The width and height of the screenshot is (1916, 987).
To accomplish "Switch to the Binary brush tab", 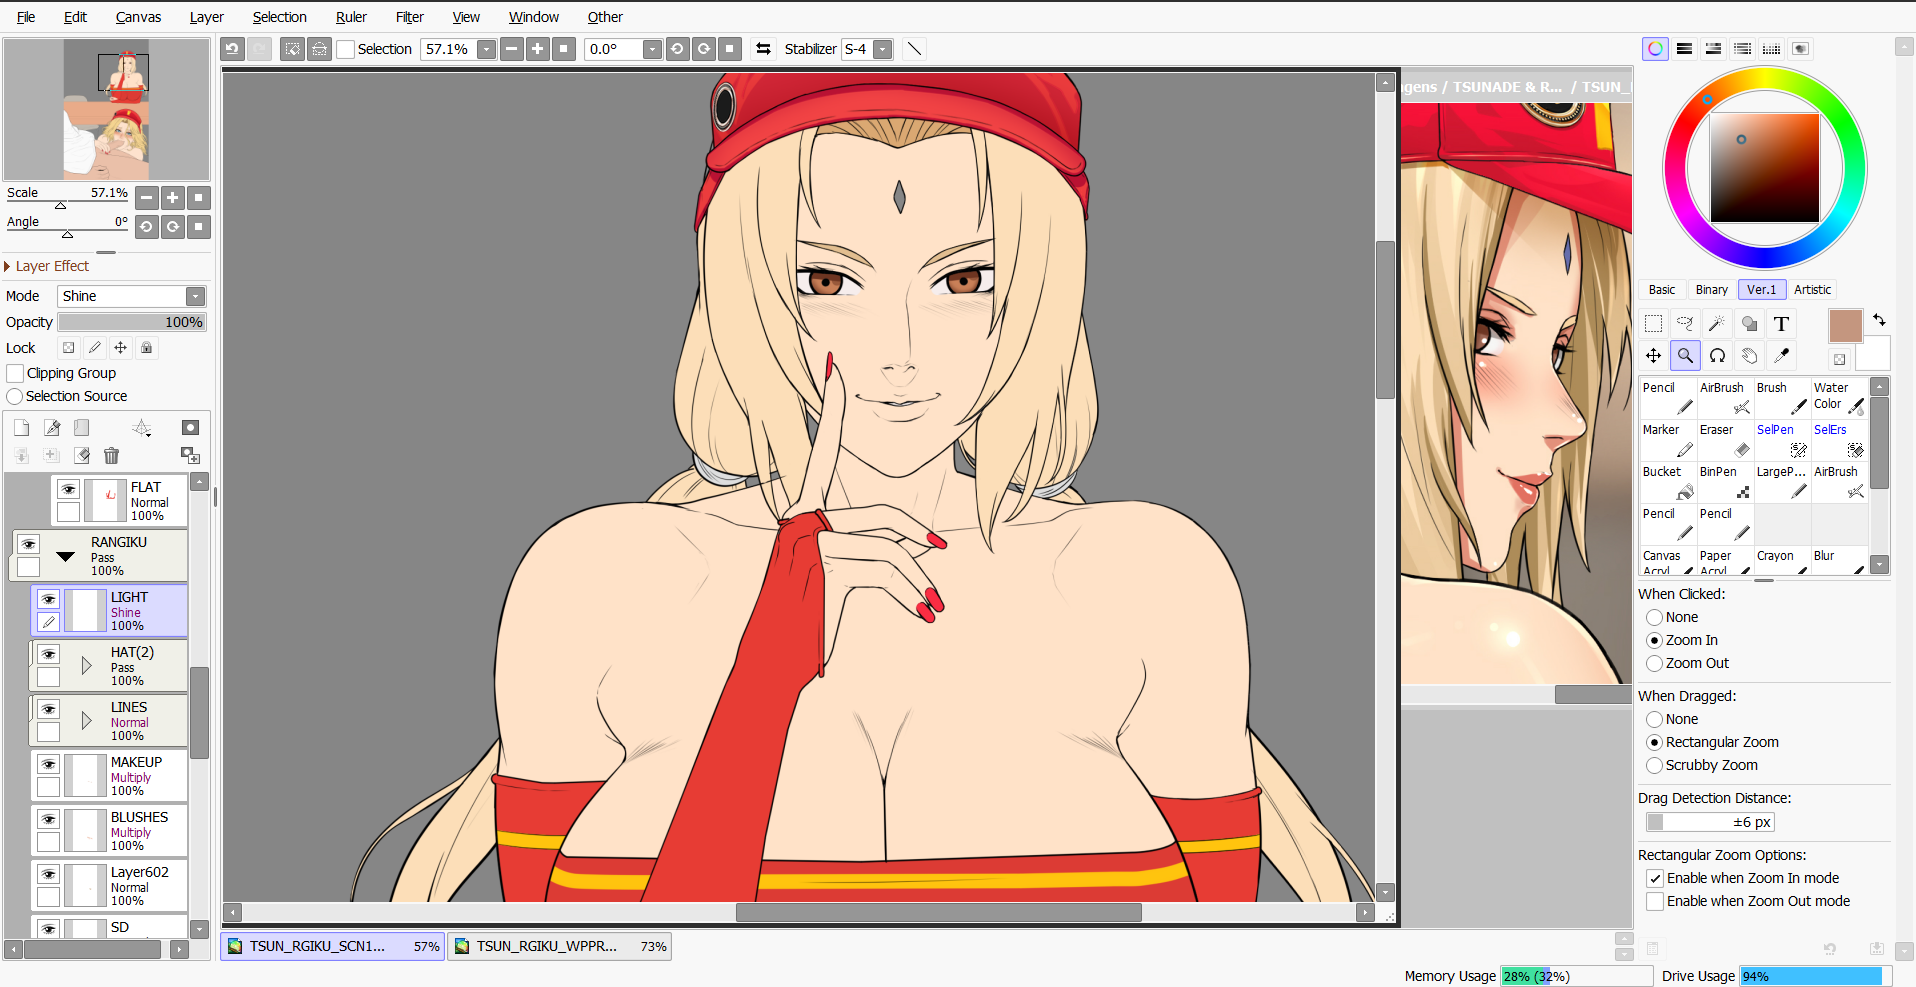I will click(1711, 290).
